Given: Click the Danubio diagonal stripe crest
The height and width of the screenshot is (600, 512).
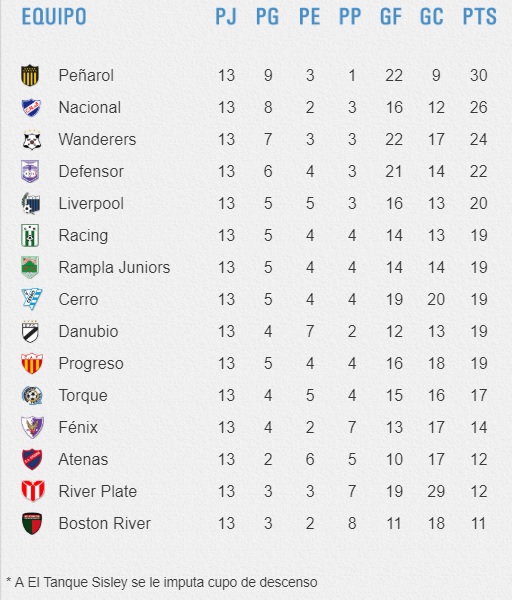Looking at the screenshot, I should click(x=30, y=331).
